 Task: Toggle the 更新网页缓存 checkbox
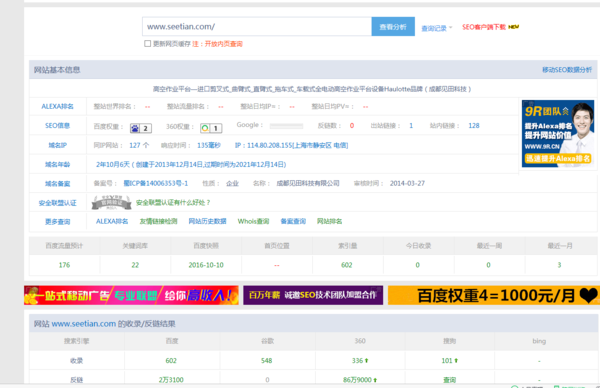tap(147, 44)
